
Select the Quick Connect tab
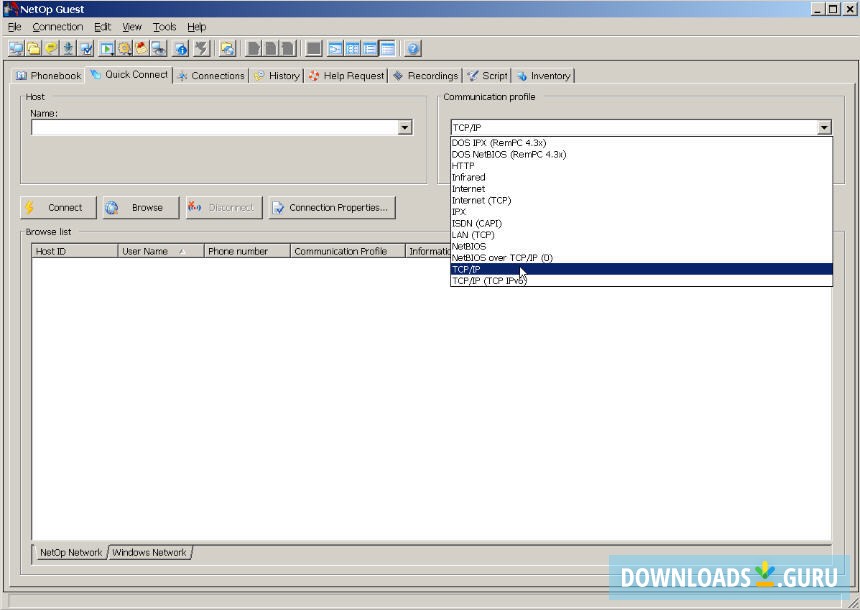point(129,75)
